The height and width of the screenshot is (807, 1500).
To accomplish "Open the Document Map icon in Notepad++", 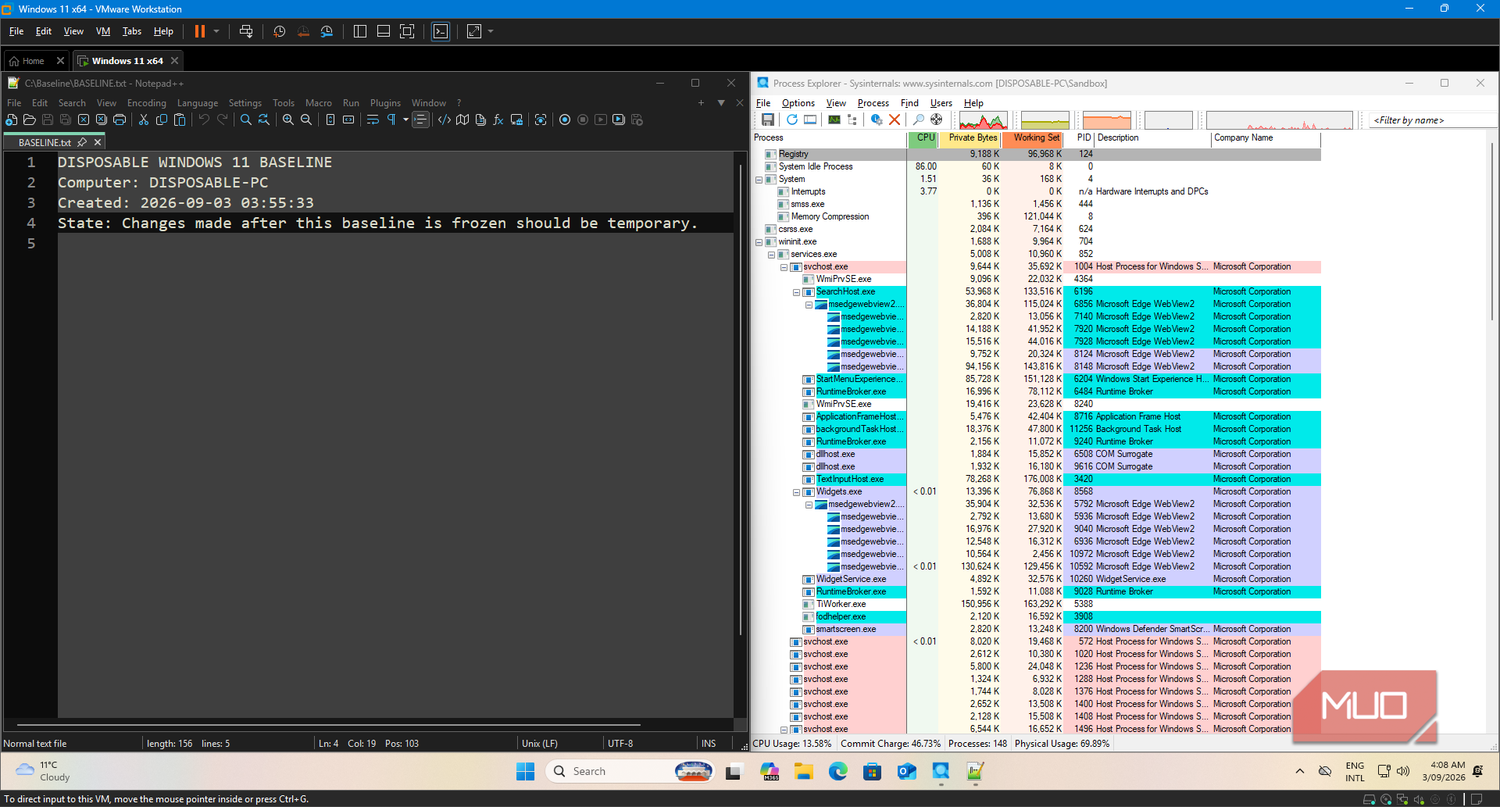I will (462, 120).
